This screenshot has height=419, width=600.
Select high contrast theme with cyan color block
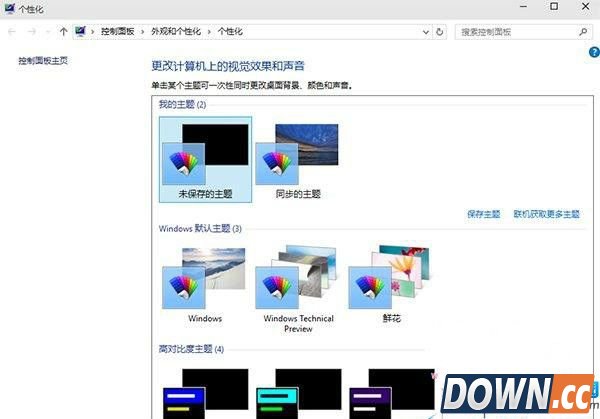tap(298, 393)
